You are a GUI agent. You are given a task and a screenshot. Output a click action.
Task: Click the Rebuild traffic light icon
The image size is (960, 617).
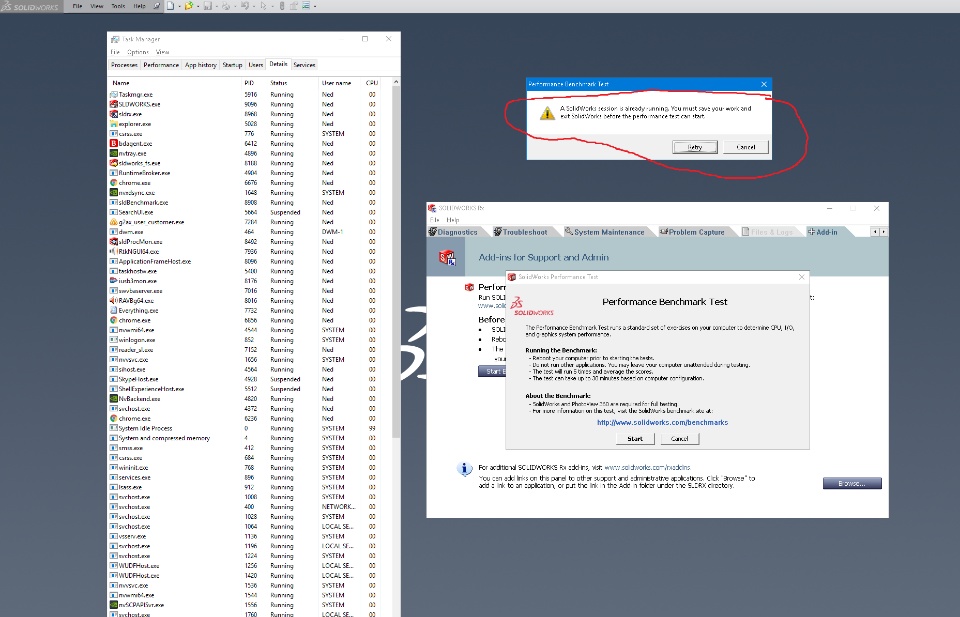[282, 6]
